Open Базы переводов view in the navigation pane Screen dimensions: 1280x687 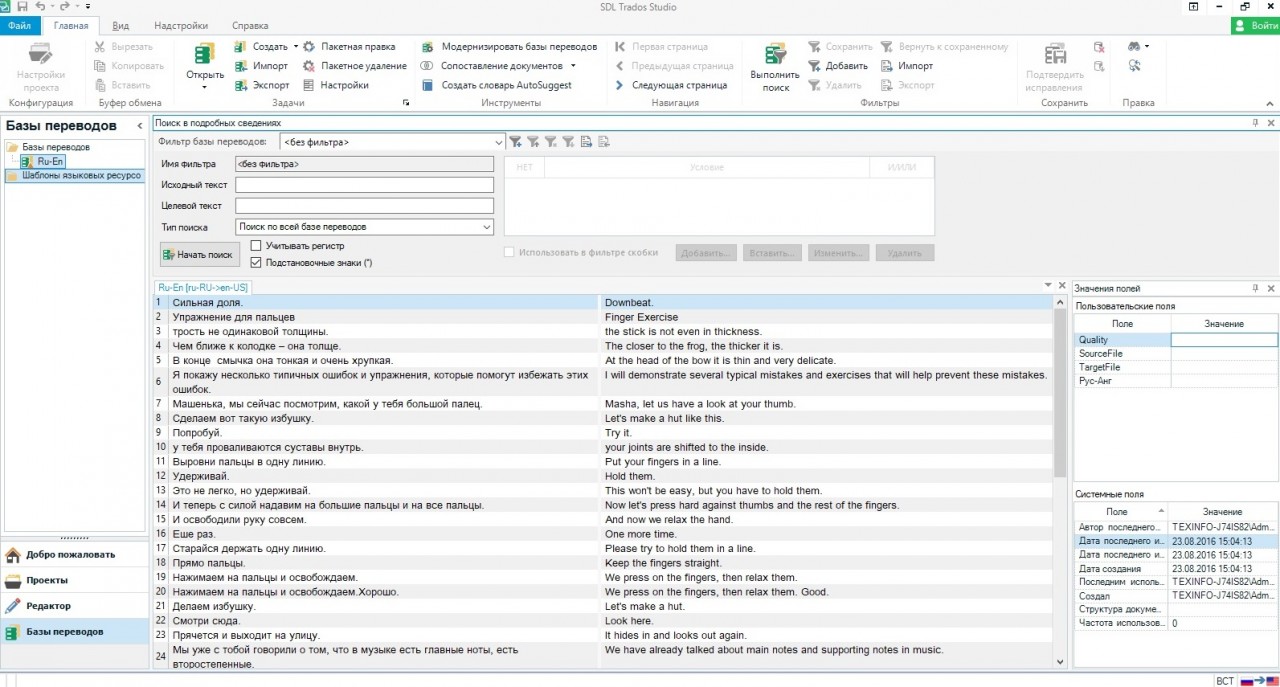(x=74, y=632)
